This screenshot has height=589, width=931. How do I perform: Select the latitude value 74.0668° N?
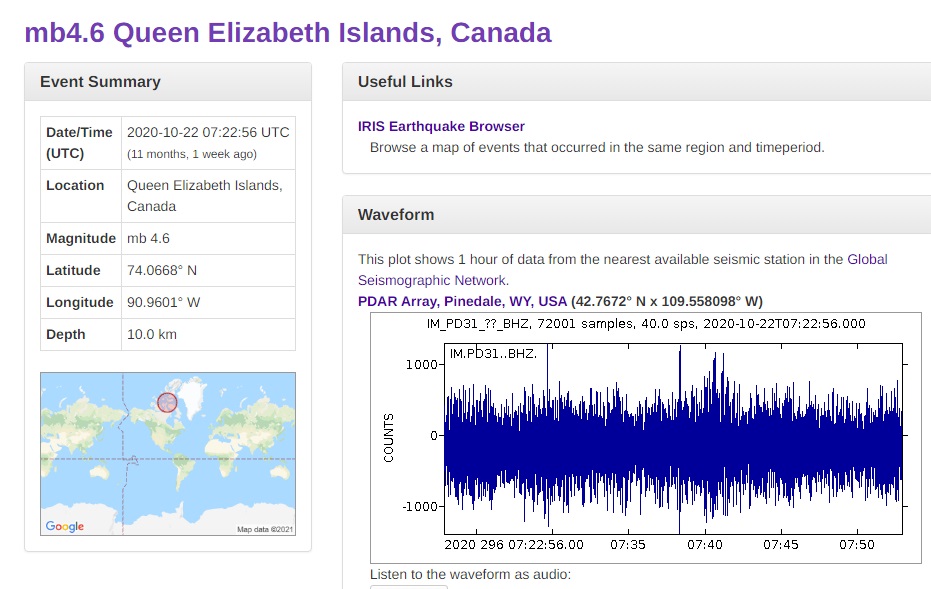[162, 271]
